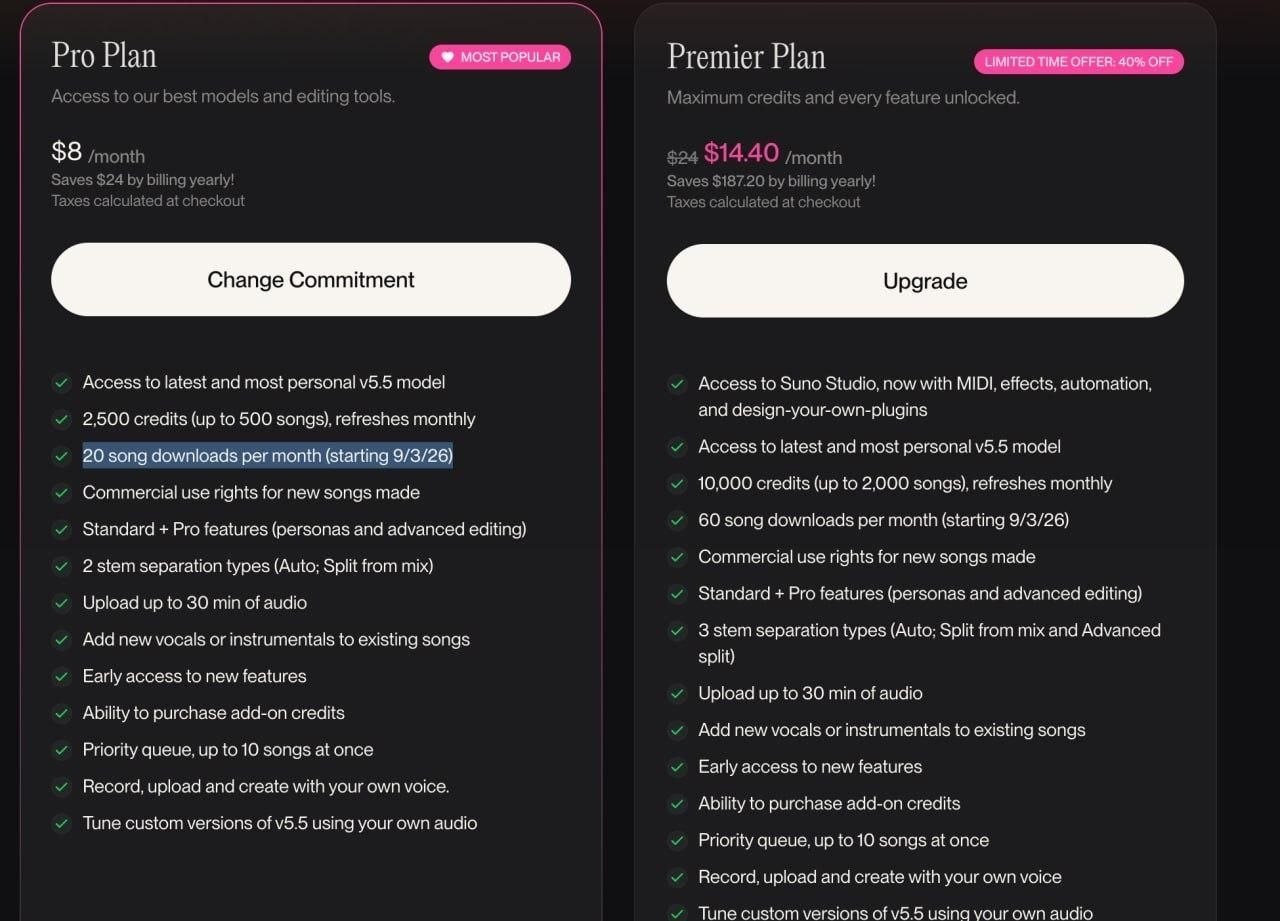The image size is (1280, 921).
Task: Click checkmark next to 10,000 credits feature
Action: pyautogui.click(x=677, y=484)
